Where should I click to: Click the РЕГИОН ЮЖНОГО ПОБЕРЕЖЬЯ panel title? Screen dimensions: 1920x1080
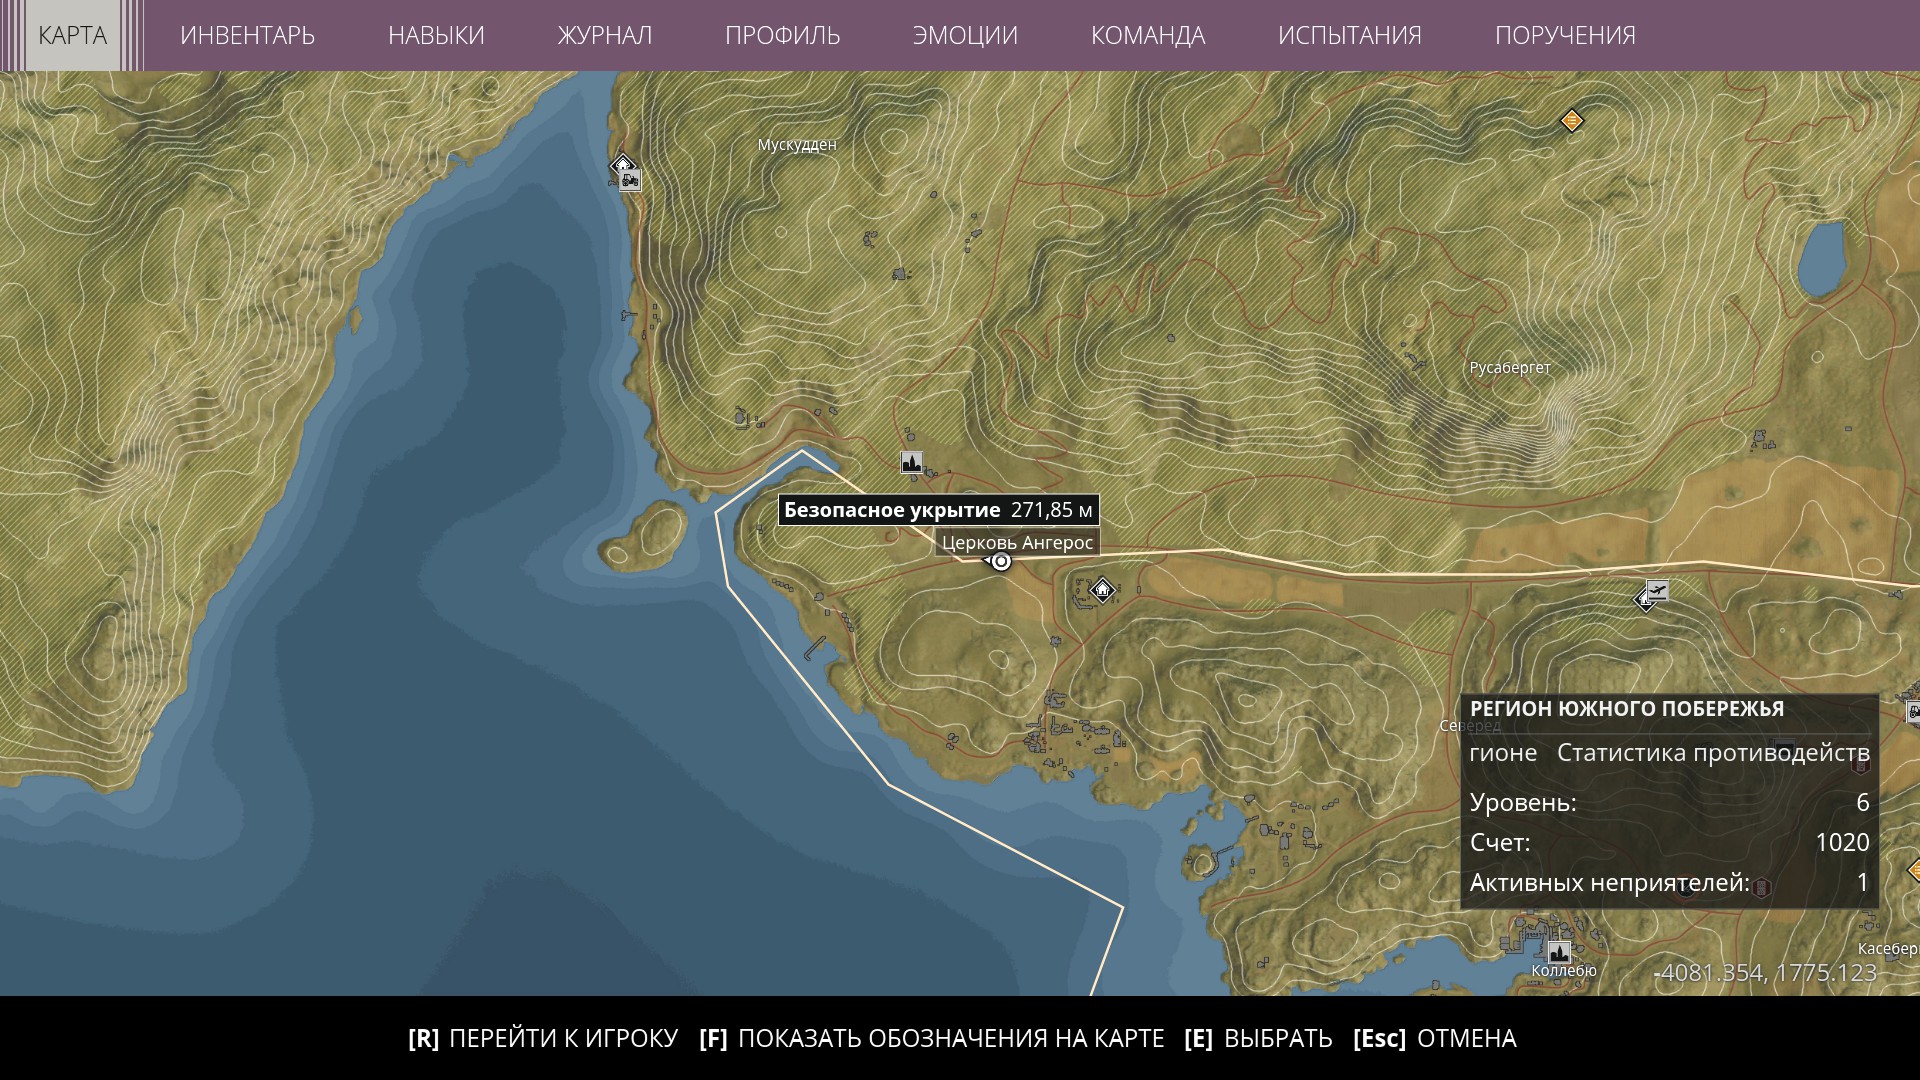pyautogui.click(x=1627, y=709)
